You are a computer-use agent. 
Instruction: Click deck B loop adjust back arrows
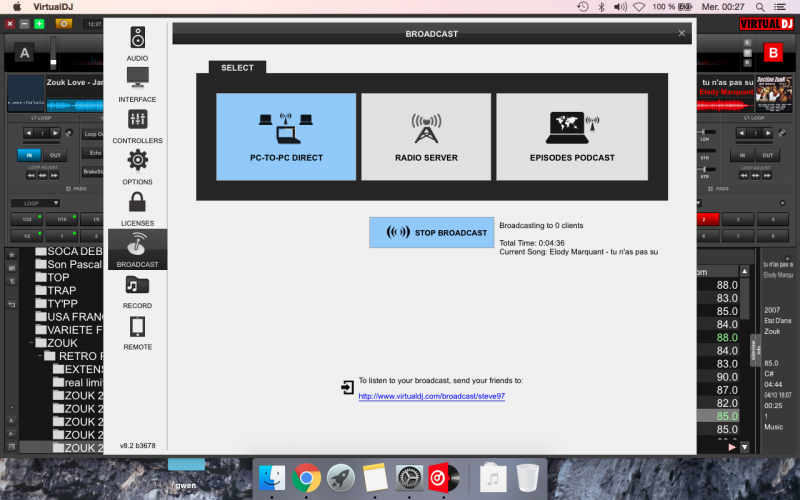744,176
